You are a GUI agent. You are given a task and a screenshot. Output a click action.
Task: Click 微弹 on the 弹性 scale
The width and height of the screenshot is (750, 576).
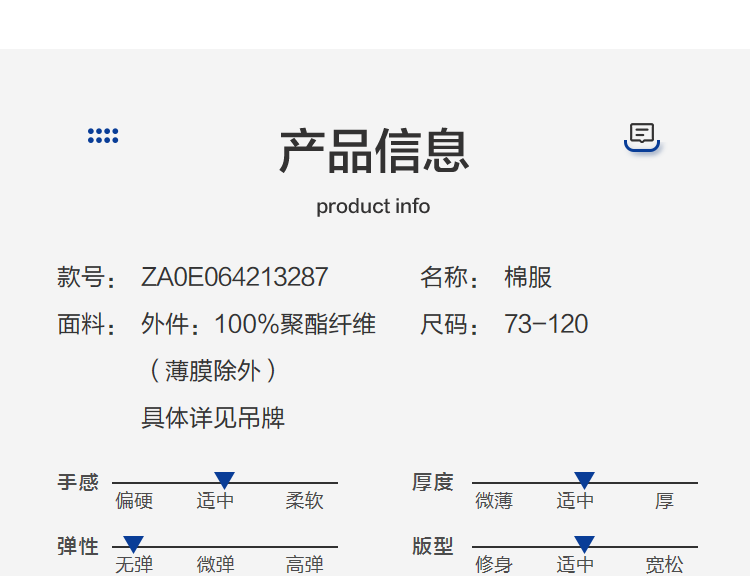pos(215,565)
